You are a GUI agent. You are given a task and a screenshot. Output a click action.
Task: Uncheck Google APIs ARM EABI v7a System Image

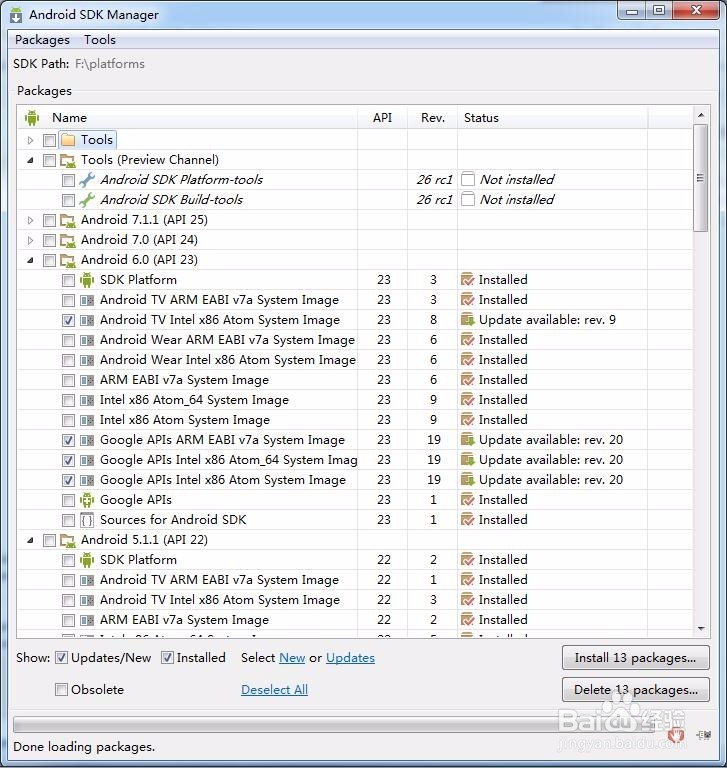point(68,440)
